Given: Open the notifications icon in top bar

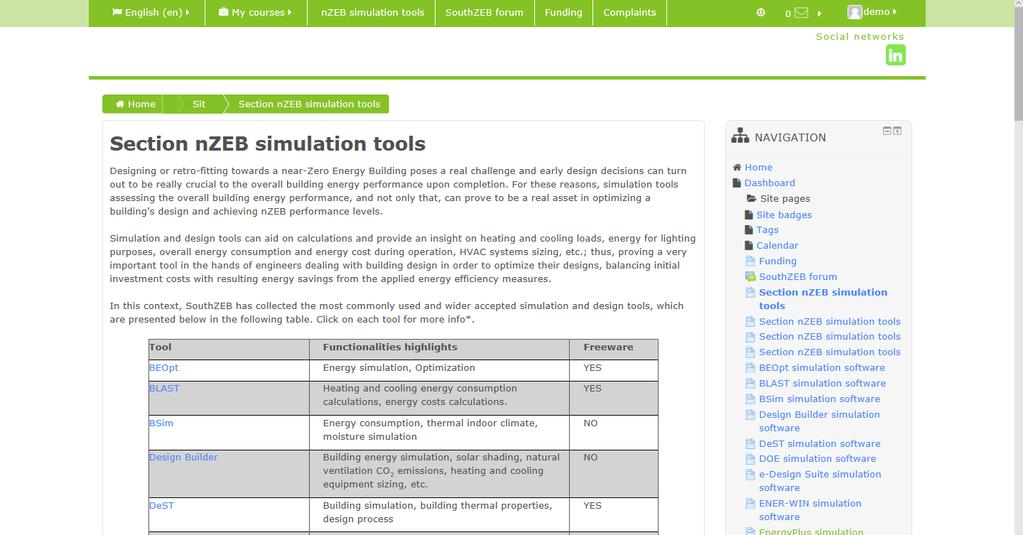Looking at the screenshot, I should 761,12.
